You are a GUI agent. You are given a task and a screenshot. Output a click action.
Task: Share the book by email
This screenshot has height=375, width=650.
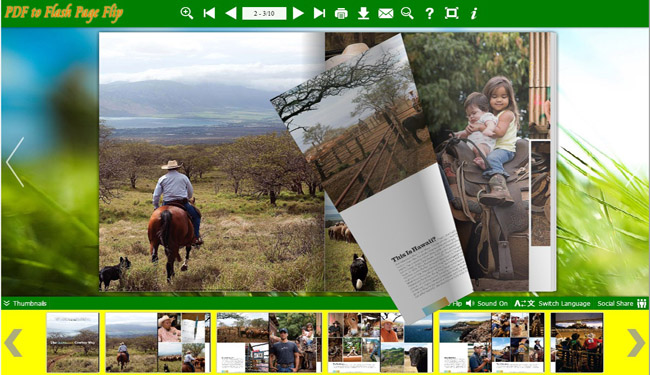pyautogui.click(x=386, y=14)
